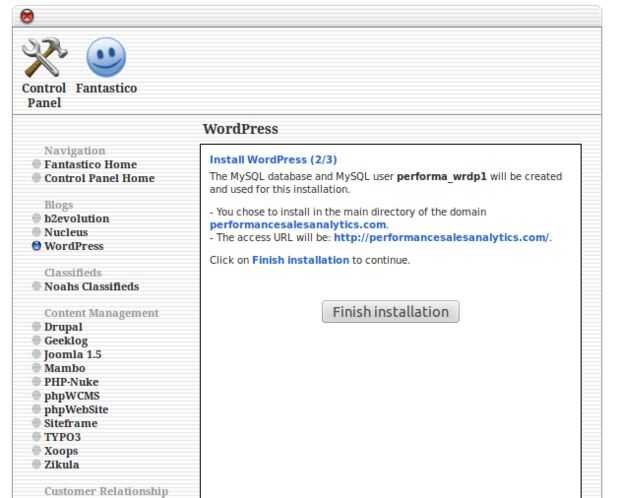
Task: Open the Xoops installer
Action: pos(61,451)
